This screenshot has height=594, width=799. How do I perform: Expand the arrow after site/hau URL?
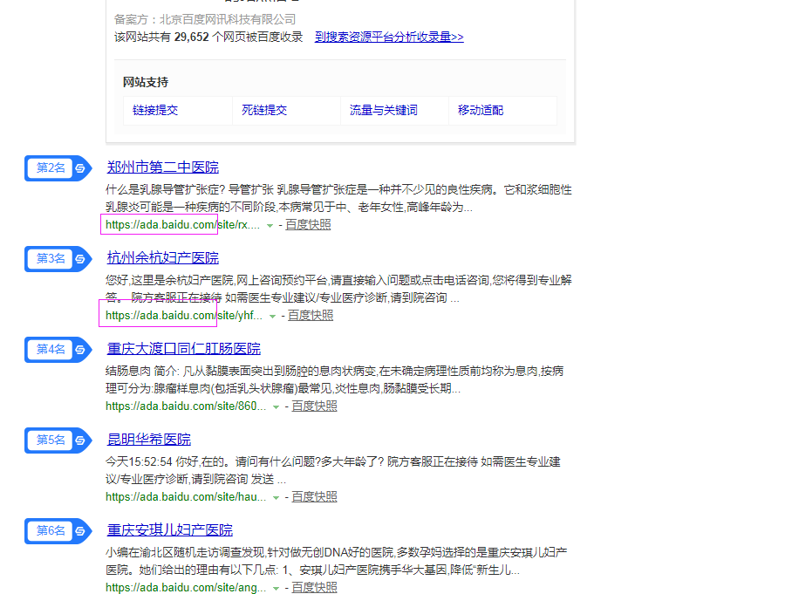(x=276, y=497)
